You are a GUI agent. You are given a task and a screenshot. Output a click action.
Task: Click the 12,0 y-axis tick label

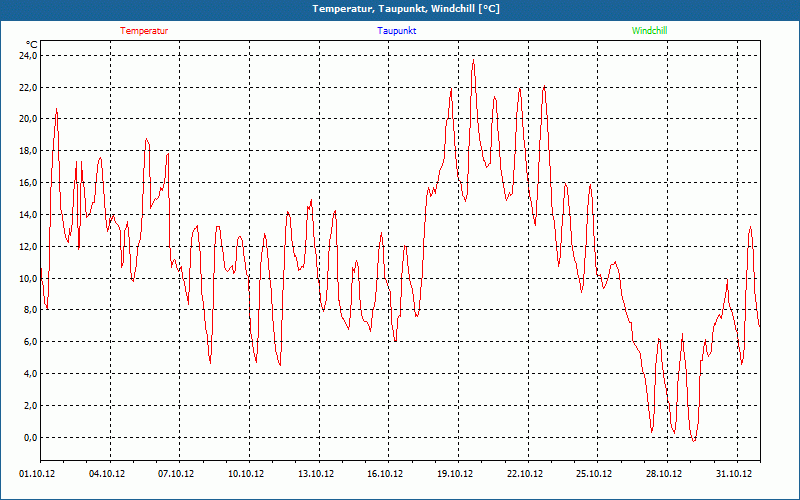tap(27, 247)
